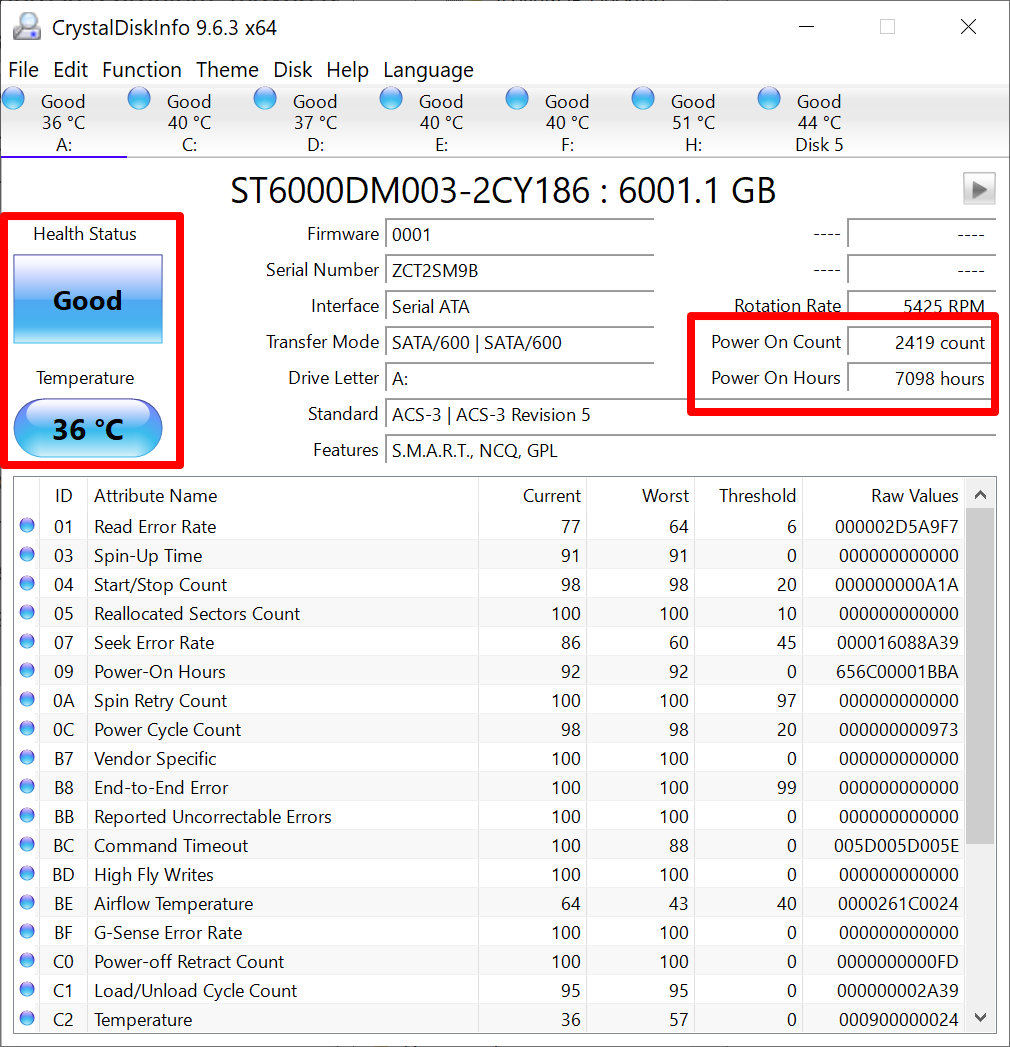Open the File menu
This screenshot has width=1010, height=1047.
pyautogui.click(x=23, y=69)
